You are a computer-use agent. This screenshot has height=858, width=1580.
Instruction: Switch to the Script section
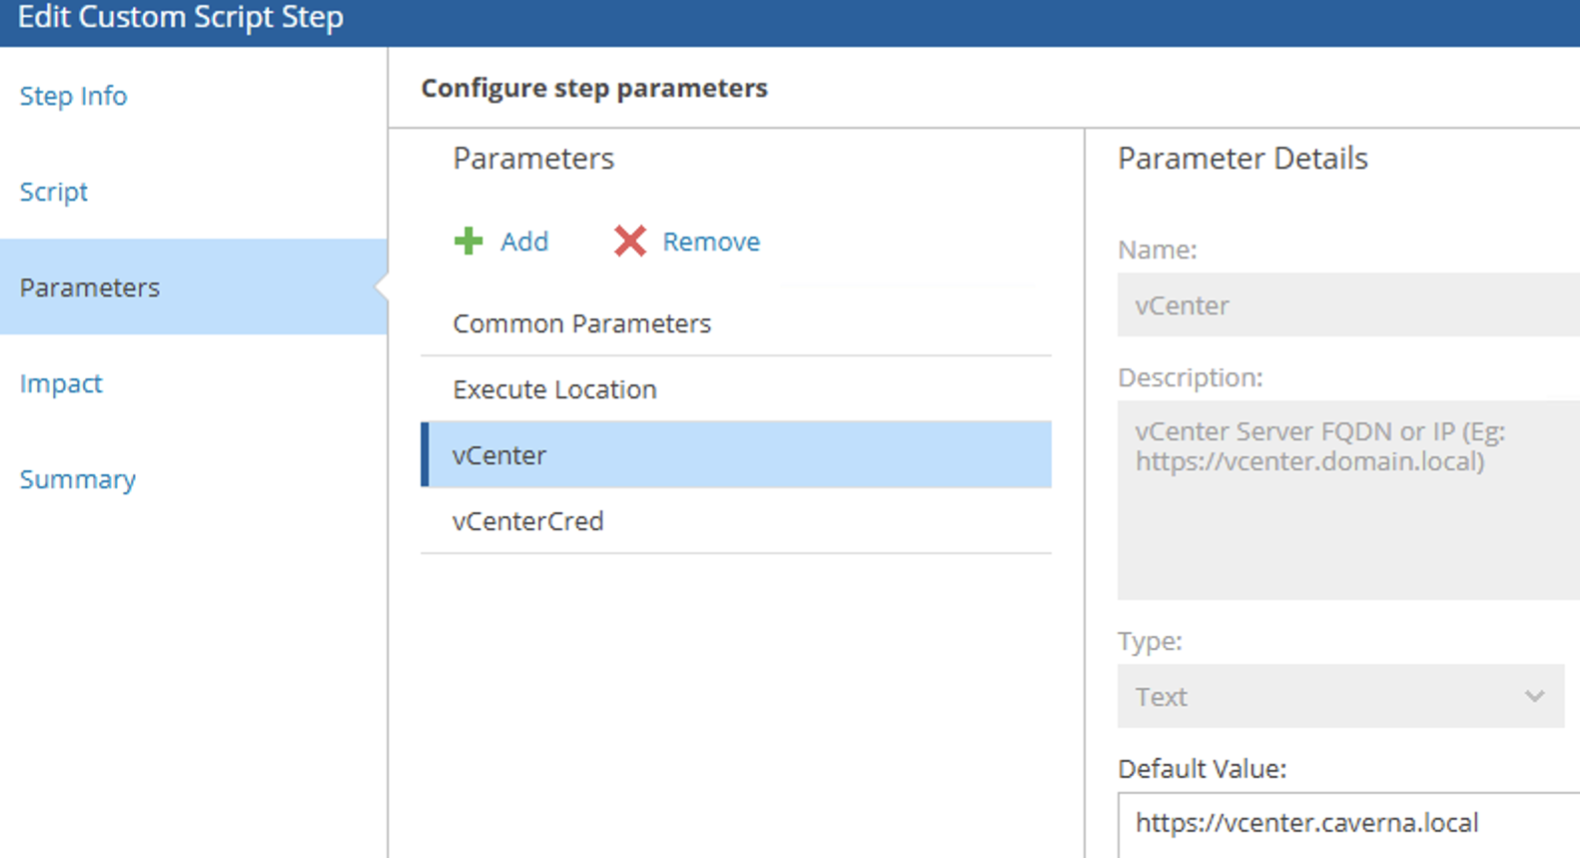54,192
